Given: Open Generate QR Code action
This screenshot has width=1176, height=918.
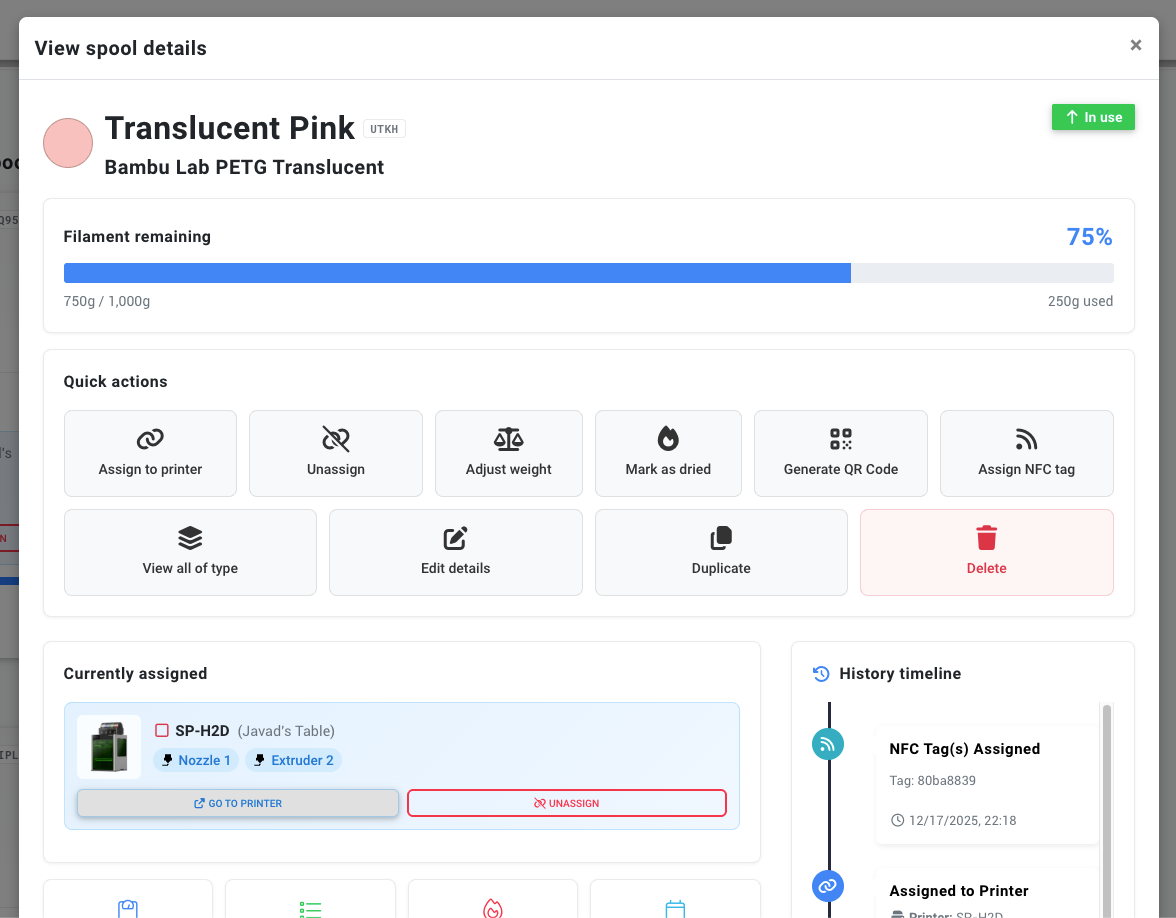Looking at the screenshot, I should tap(840, 453).
